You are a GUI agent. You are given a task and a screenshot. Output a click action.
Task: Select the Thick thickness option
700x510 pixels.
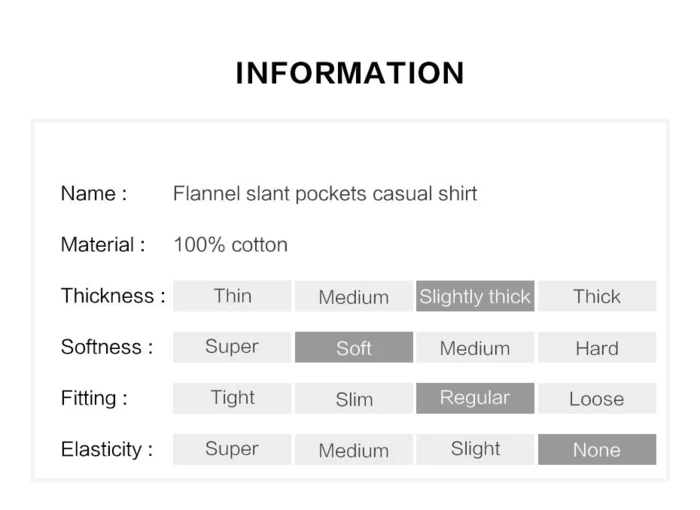pyautogui.click(x=597, y=296)
